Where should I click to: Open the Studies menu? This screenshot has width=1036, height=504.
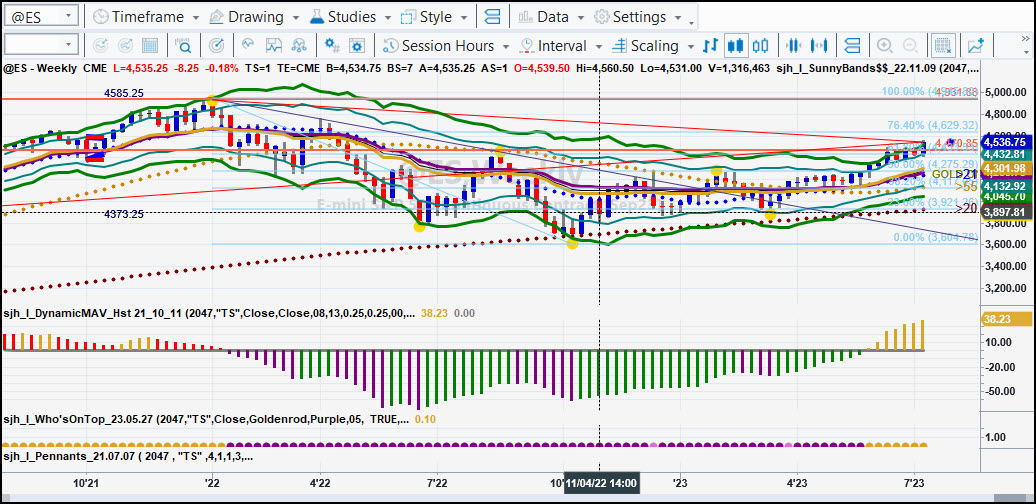click(x=350, y=17)
